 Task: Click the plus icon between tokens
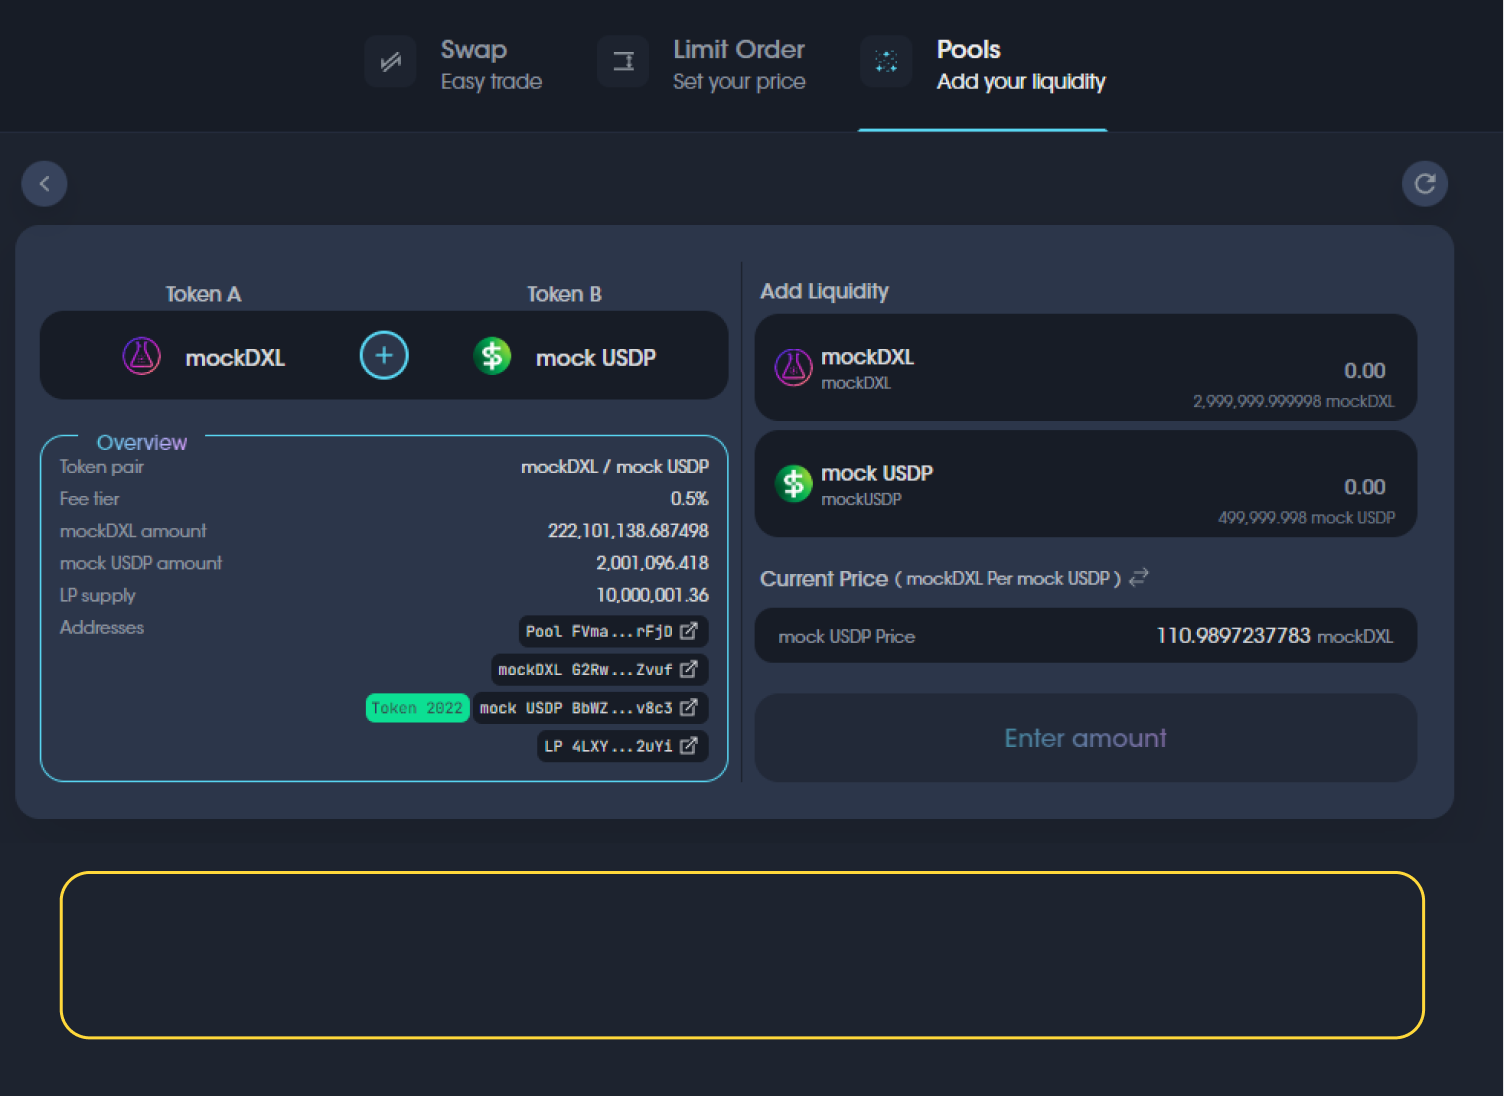point(384,355)
